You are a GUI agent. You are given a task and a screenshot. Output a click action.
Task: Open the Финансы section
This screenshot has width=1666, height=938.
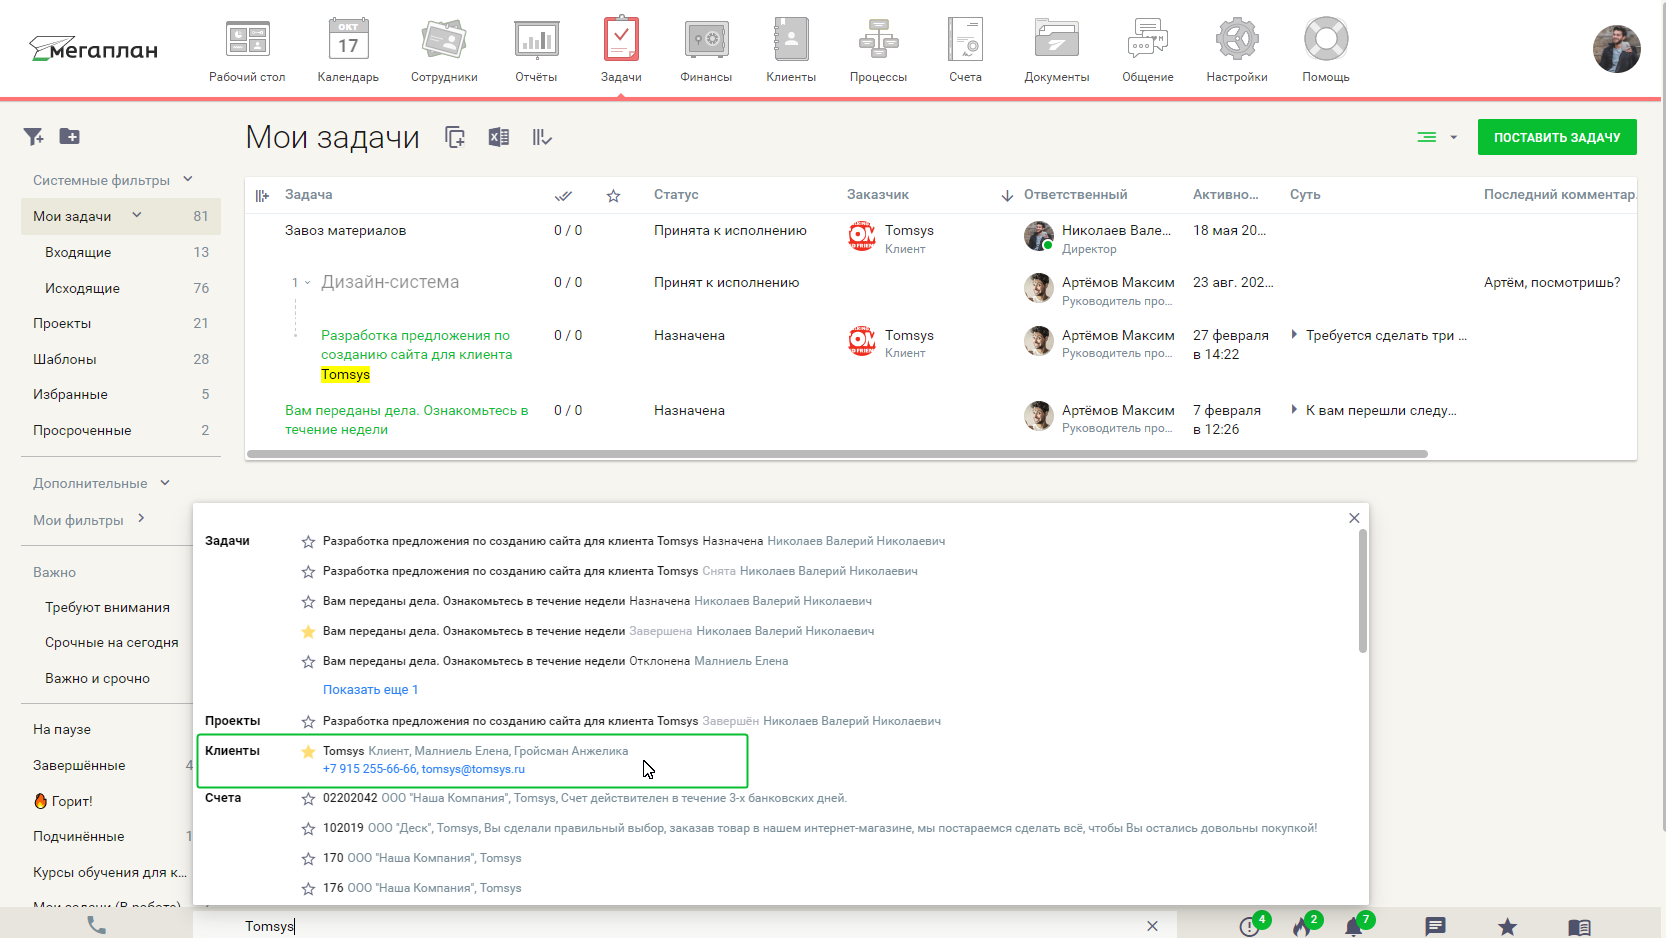point(706,50)
